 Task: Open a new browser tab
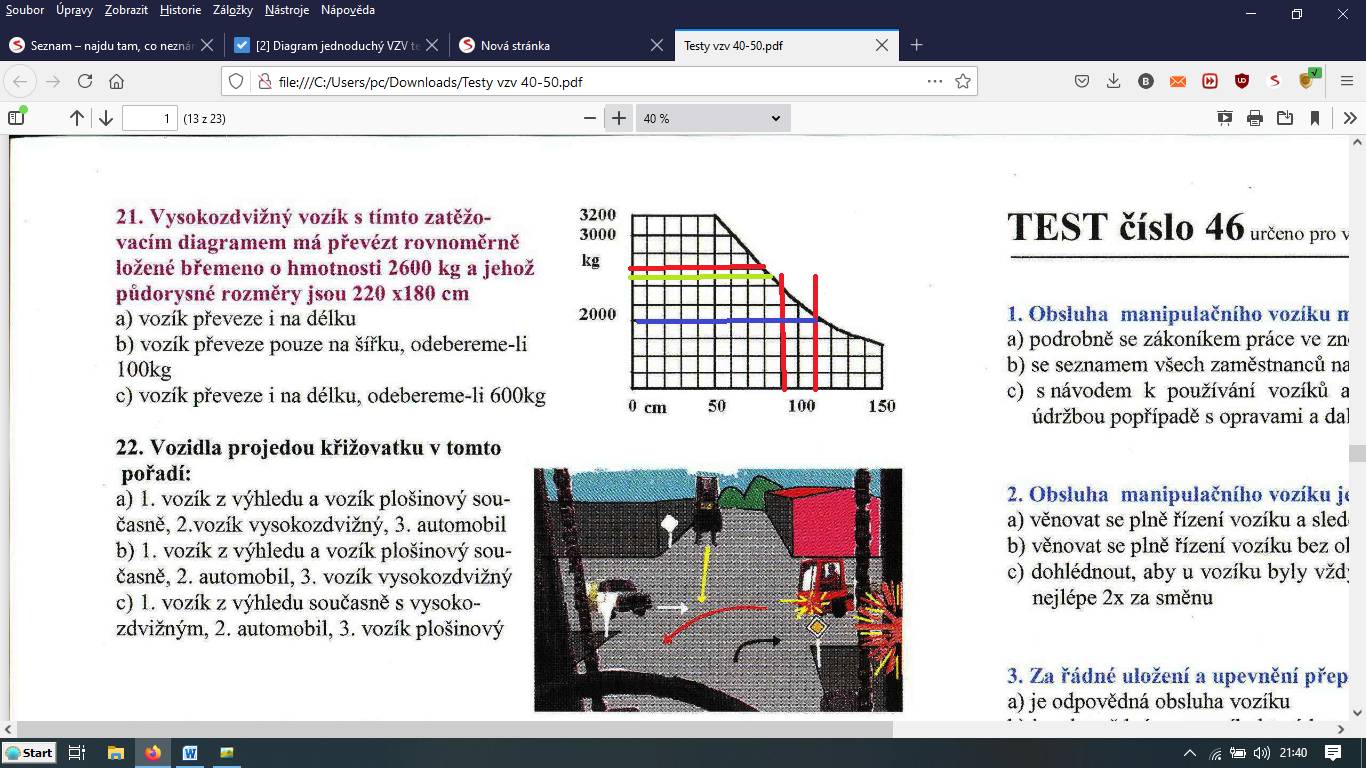(x=916, y=45)
